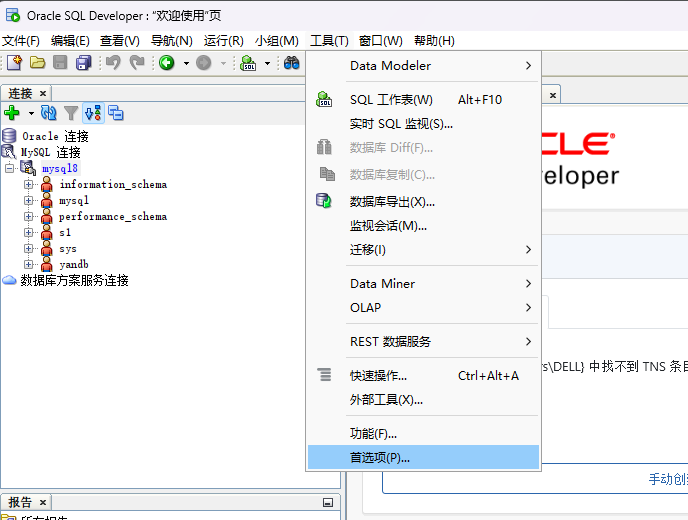Click the Open folder toolbar icon
688x520 pixels.
pyautogui.click(x=37, y=63)
